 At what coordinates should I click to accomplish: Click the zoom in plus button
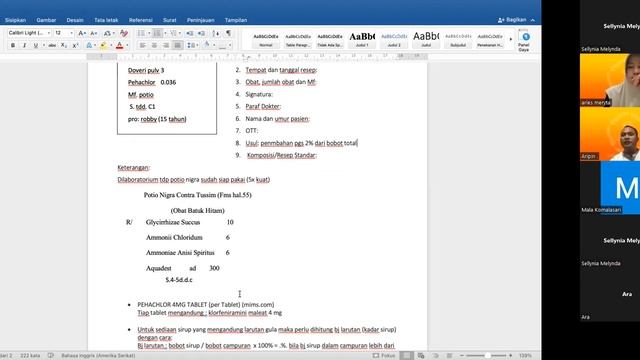510,356
